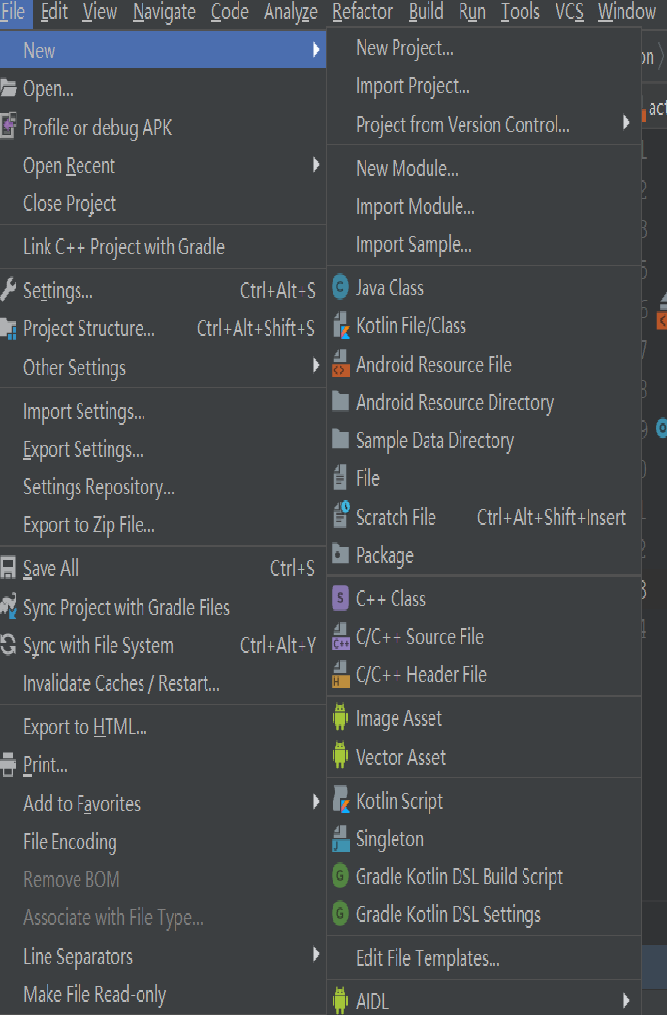The width and height of the screenshot is (667, 1015).
Task: Select the Kotlin File/Class icon
Action: tap(340, 326)
